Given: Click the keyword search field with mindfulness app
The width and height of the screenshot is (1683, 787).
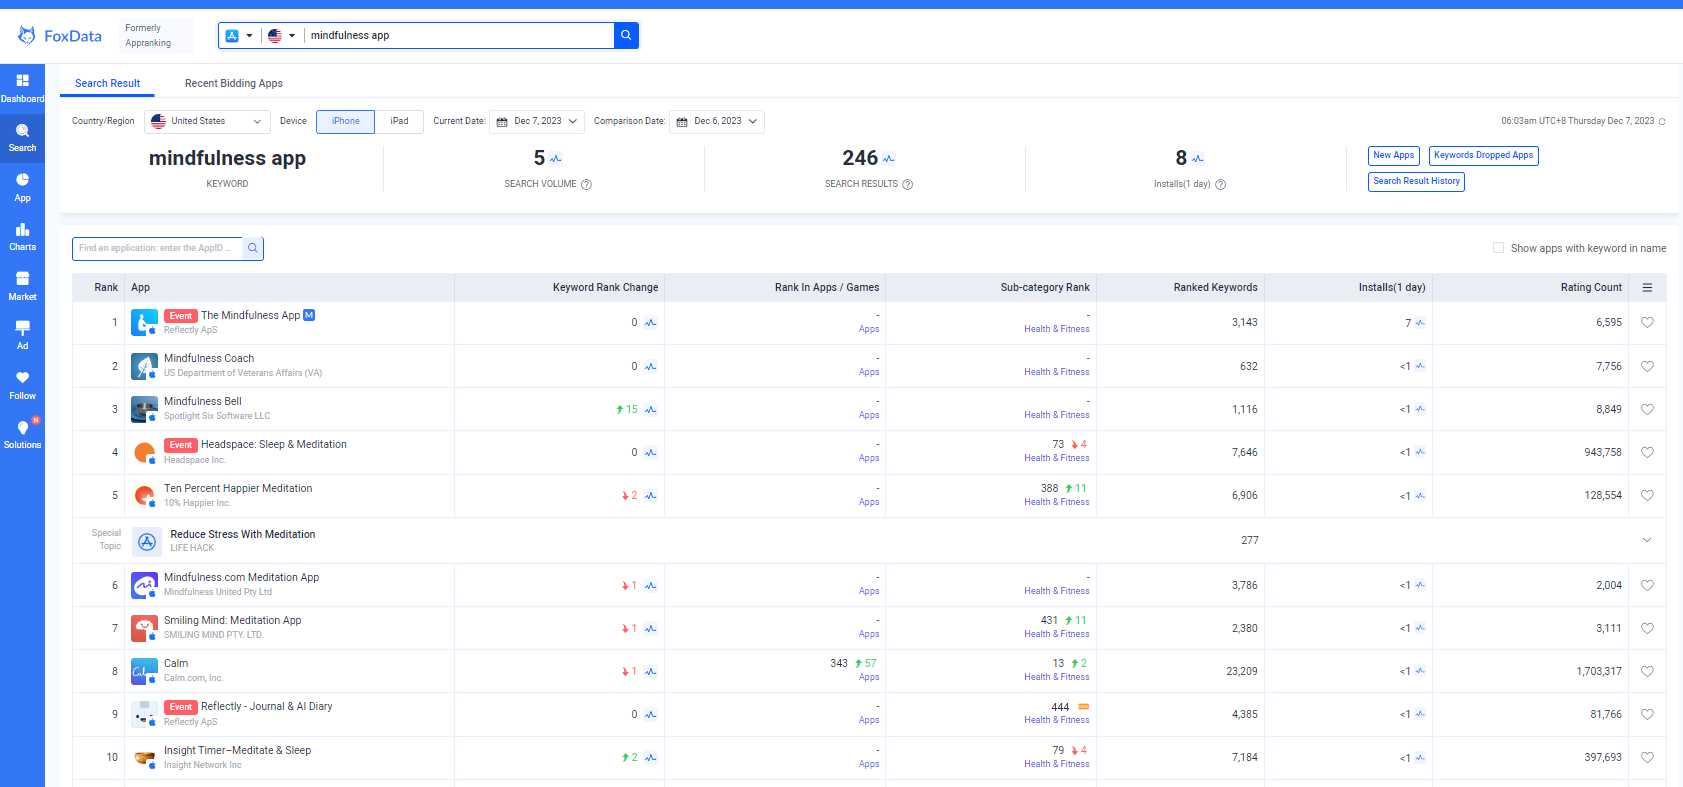Looking at the screenshot, I should [x=459, y=35].
